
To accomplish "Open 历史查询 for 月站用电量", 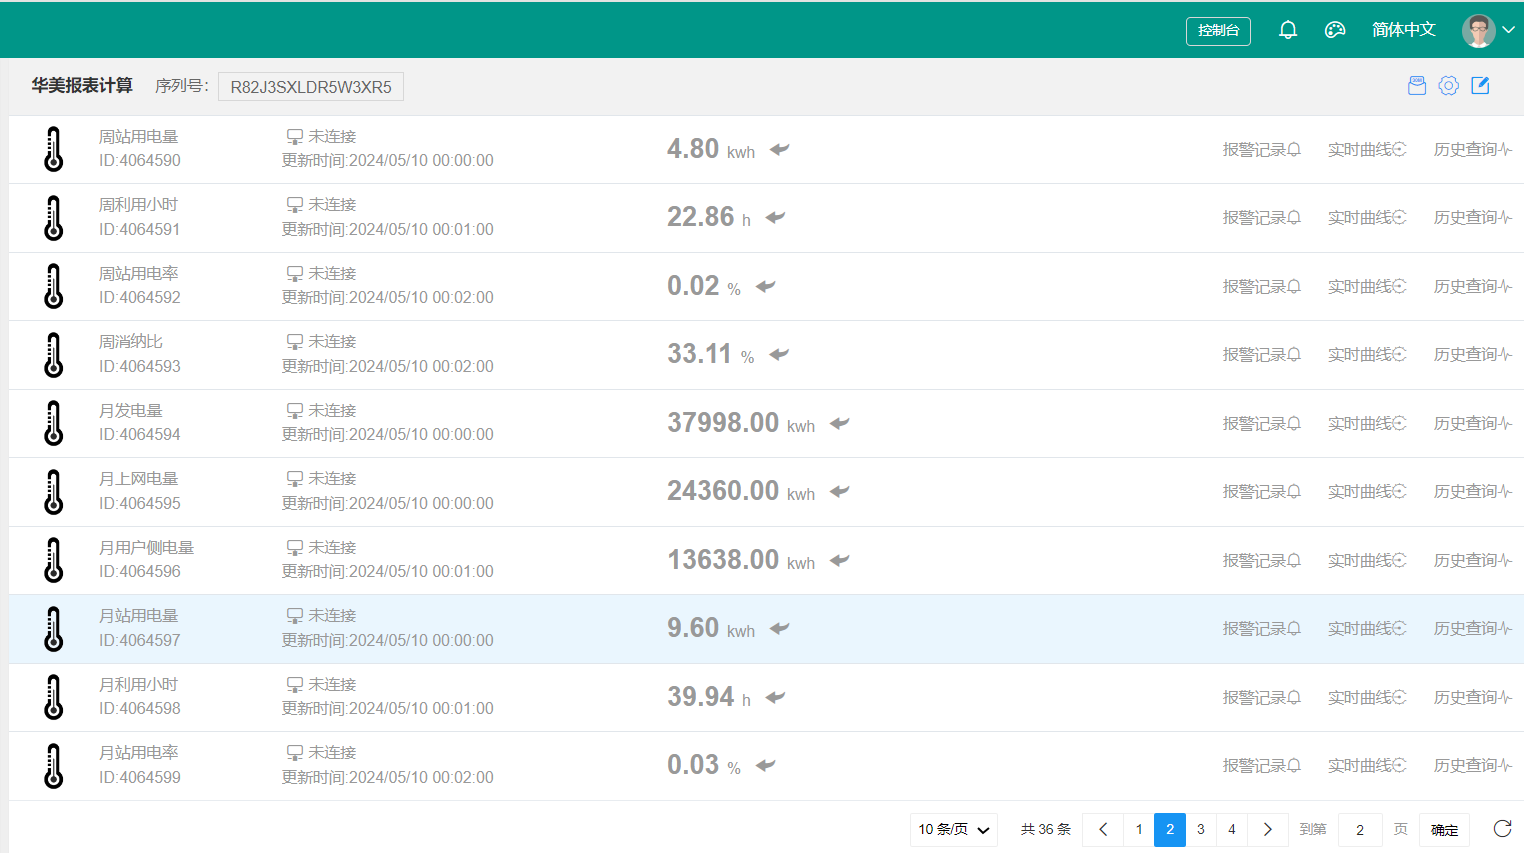I will 1472,629.
